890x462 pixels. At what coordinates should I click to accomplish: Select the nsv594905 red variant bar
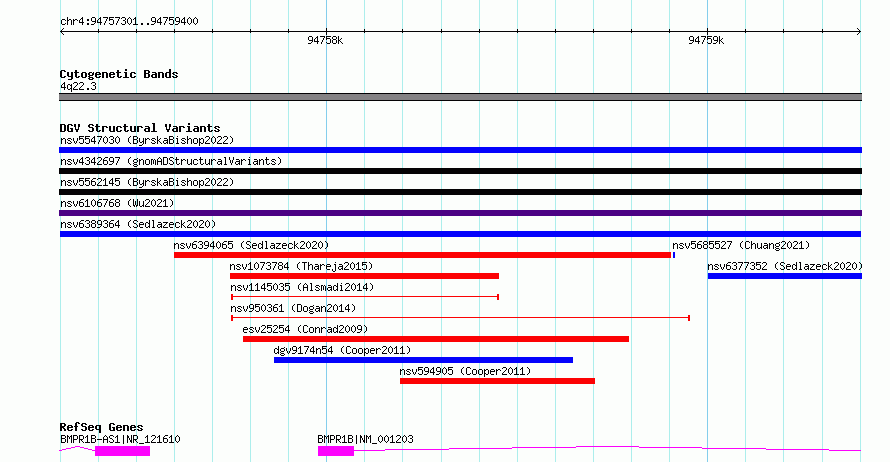point(497,381)
